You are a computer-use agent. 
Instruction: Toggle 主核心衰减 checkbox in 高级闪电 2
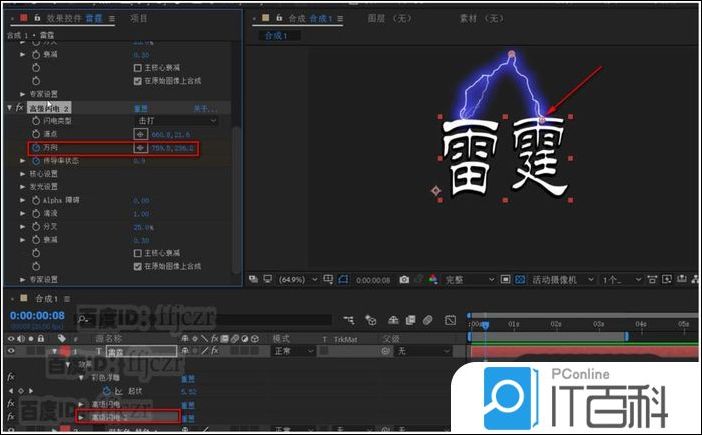tap(138, 253)
